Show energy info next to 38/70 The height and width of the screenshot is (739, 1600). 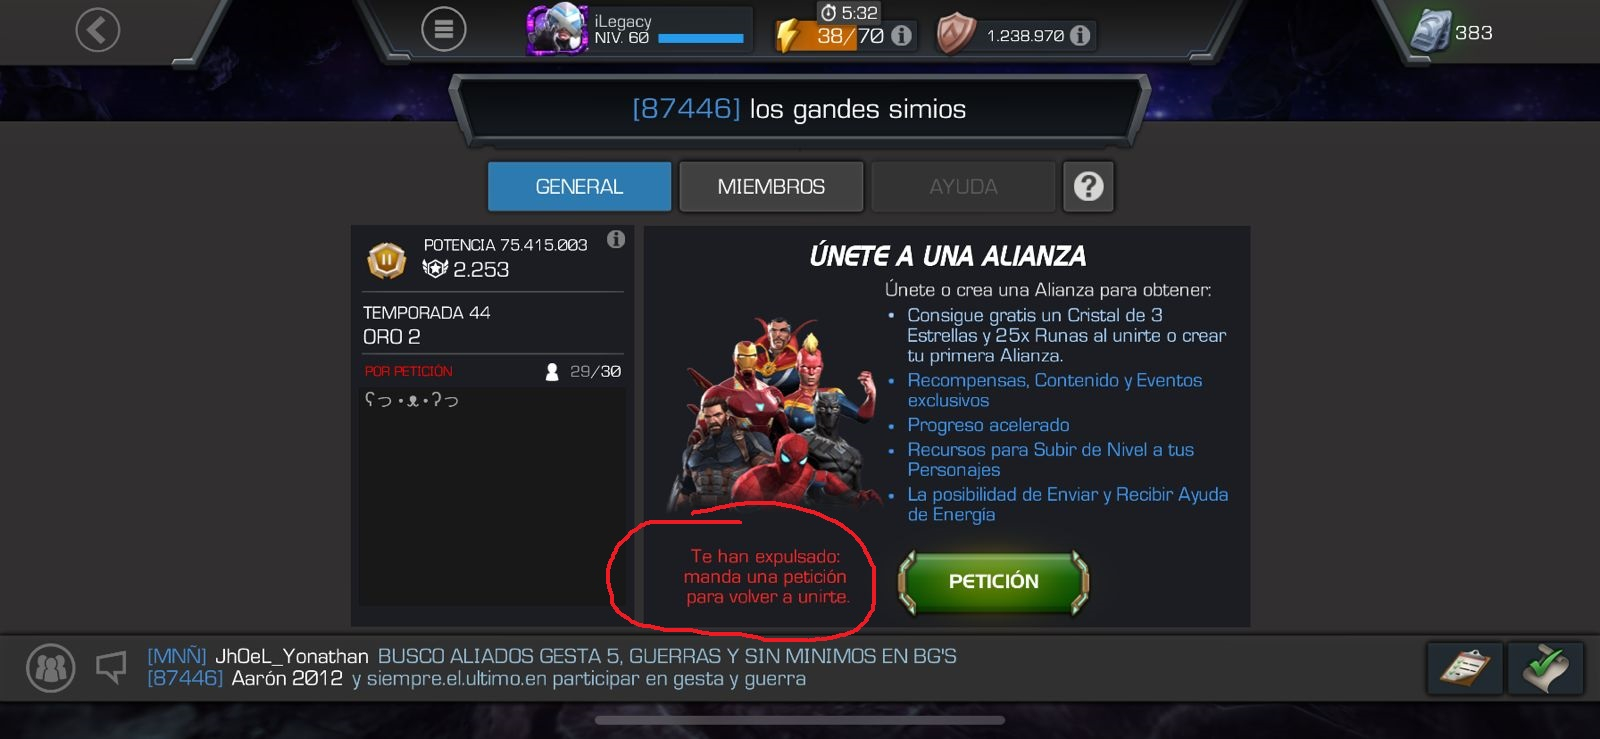(901, 36)
